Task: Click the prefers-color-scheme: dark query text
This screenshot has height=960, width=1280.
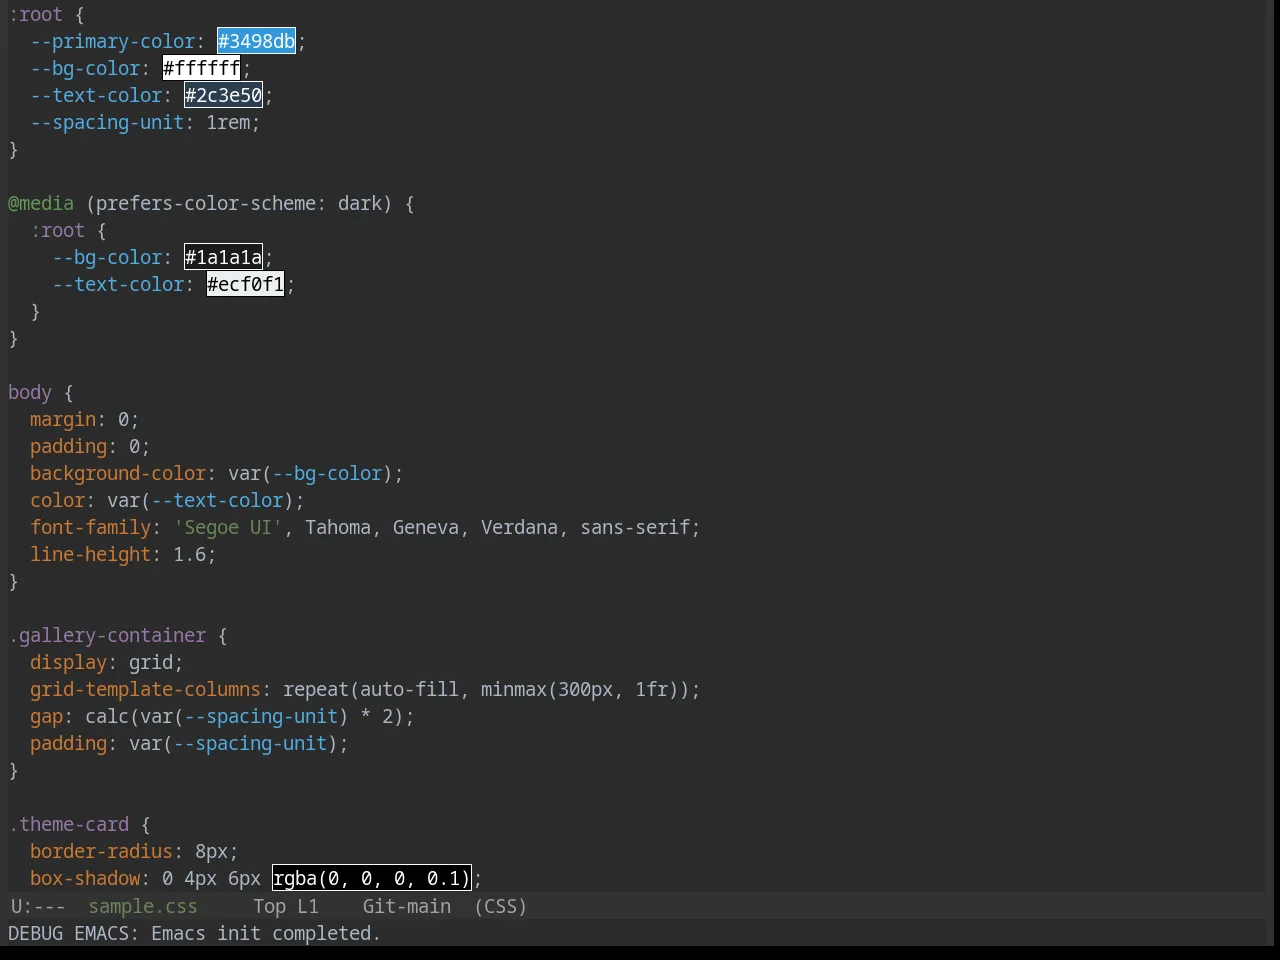Action: [239, 203]
